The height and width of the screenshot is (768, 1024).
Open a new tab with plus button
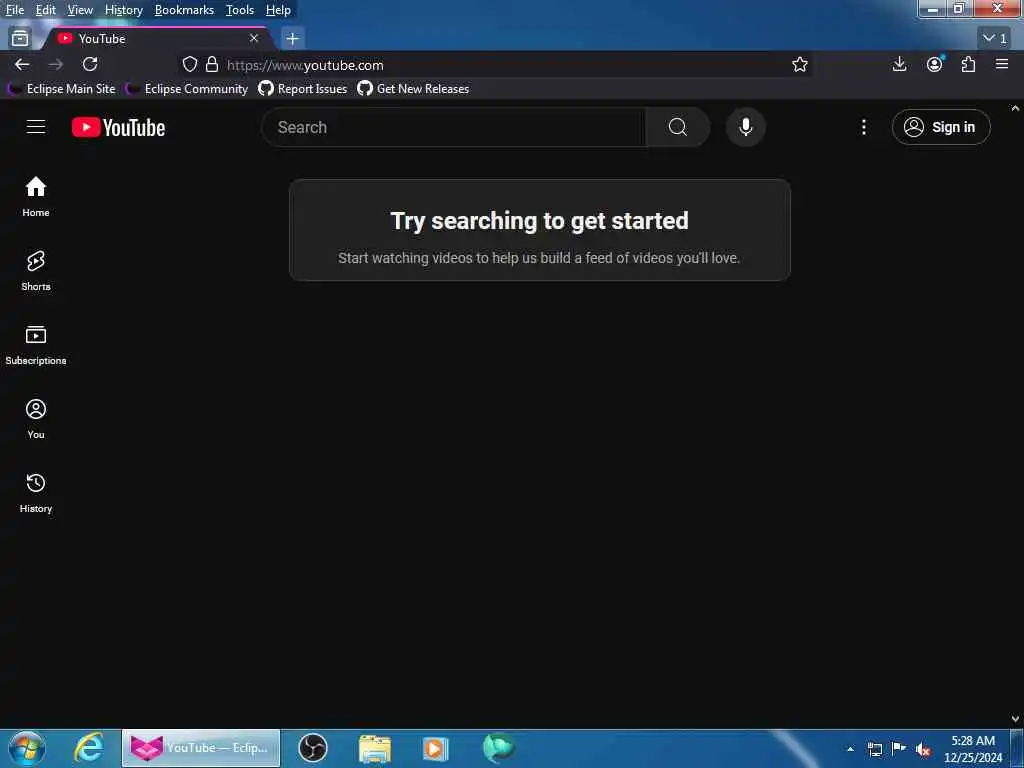(x=293, y=39)
